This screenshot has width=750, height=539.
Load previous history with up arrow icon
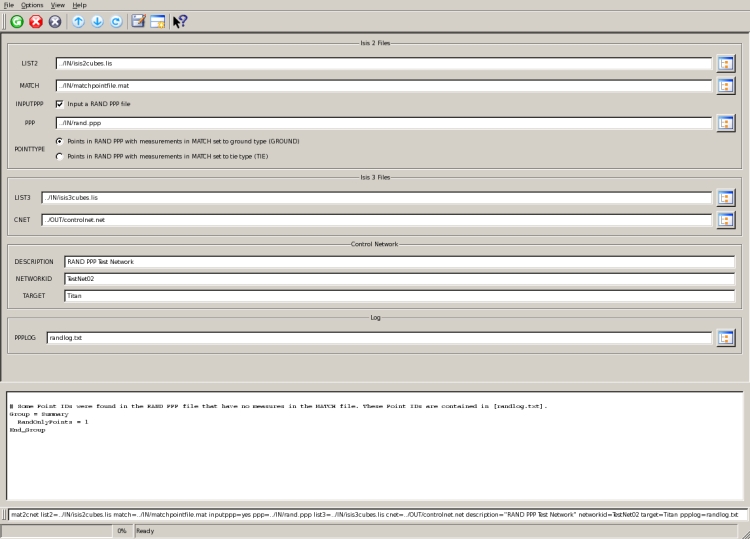79,21
